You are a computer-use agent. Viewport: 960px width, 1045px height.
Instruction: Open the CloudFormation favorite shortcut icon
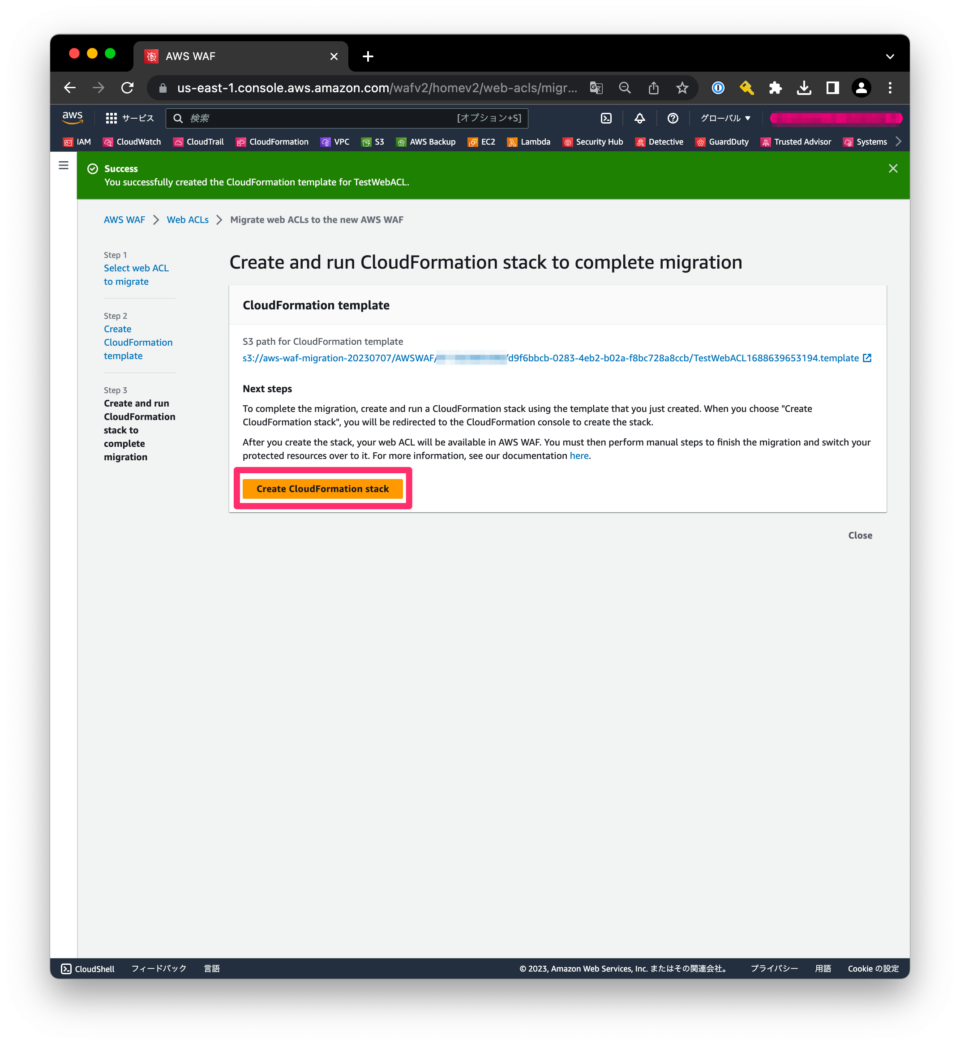(x=273, y=141)
